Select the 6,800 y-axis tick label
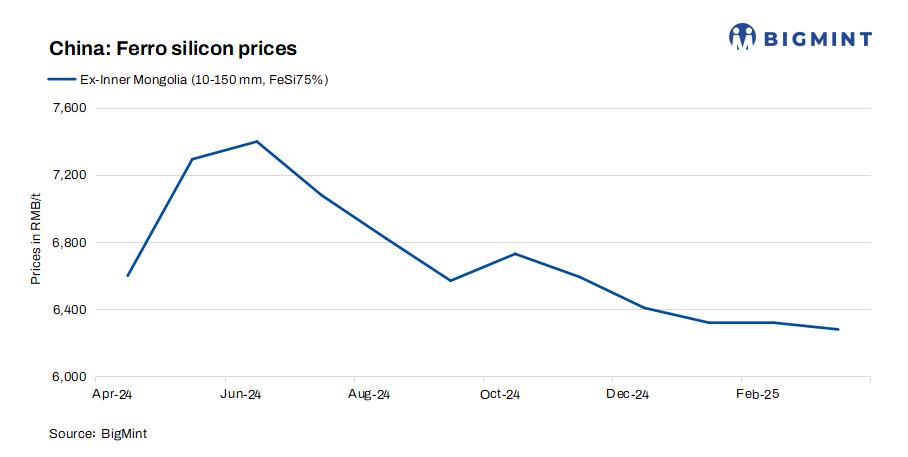The height and width of the screenshot is (457, 908). (69, 243)
